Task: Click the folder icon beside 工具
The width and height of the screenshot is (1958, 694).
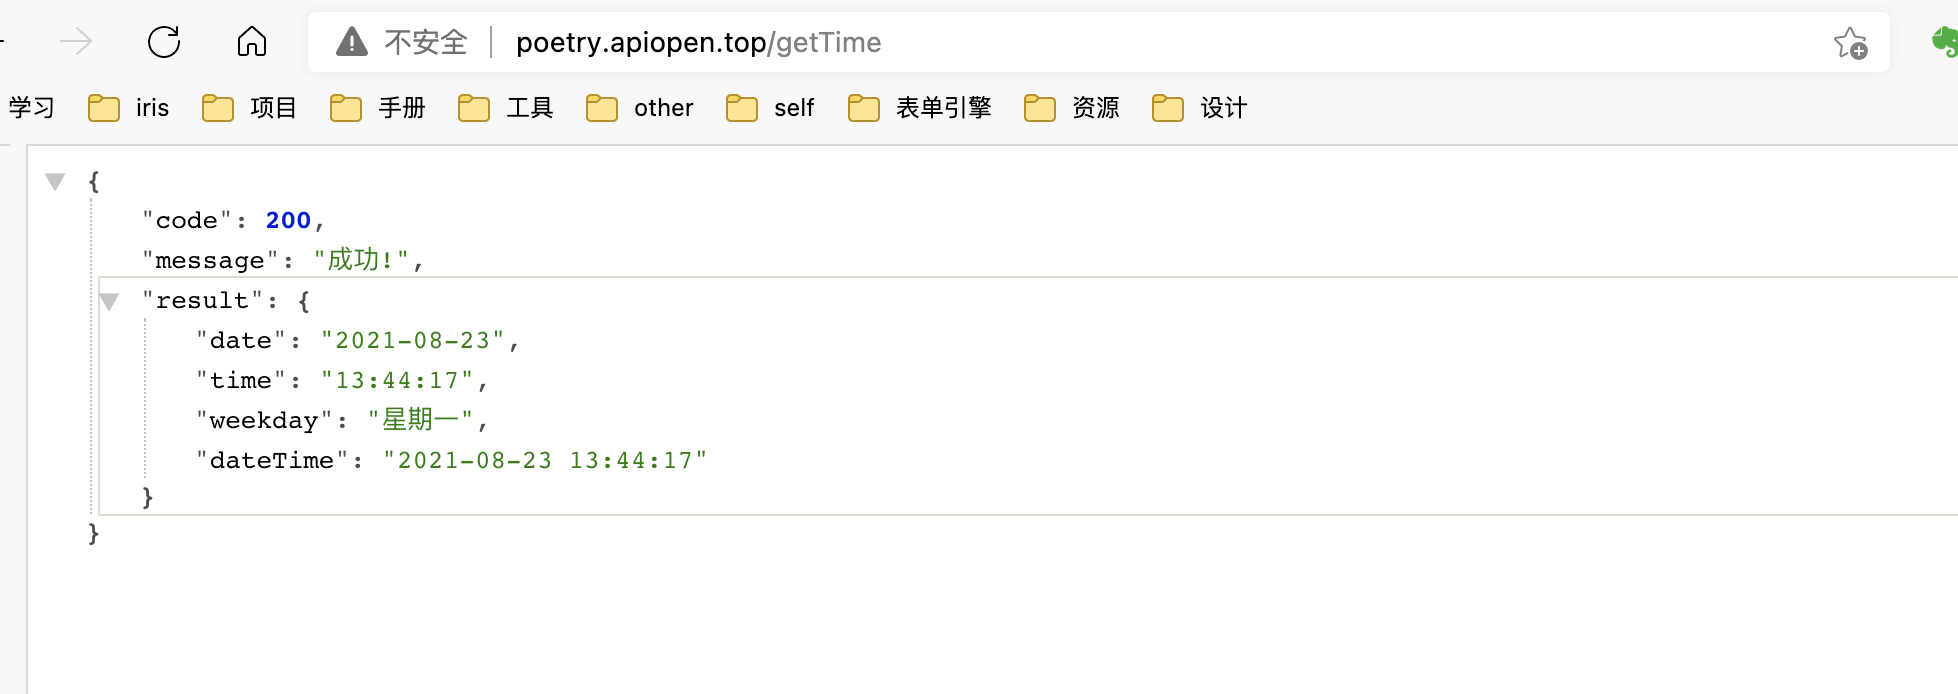Action: click(474, 107)
